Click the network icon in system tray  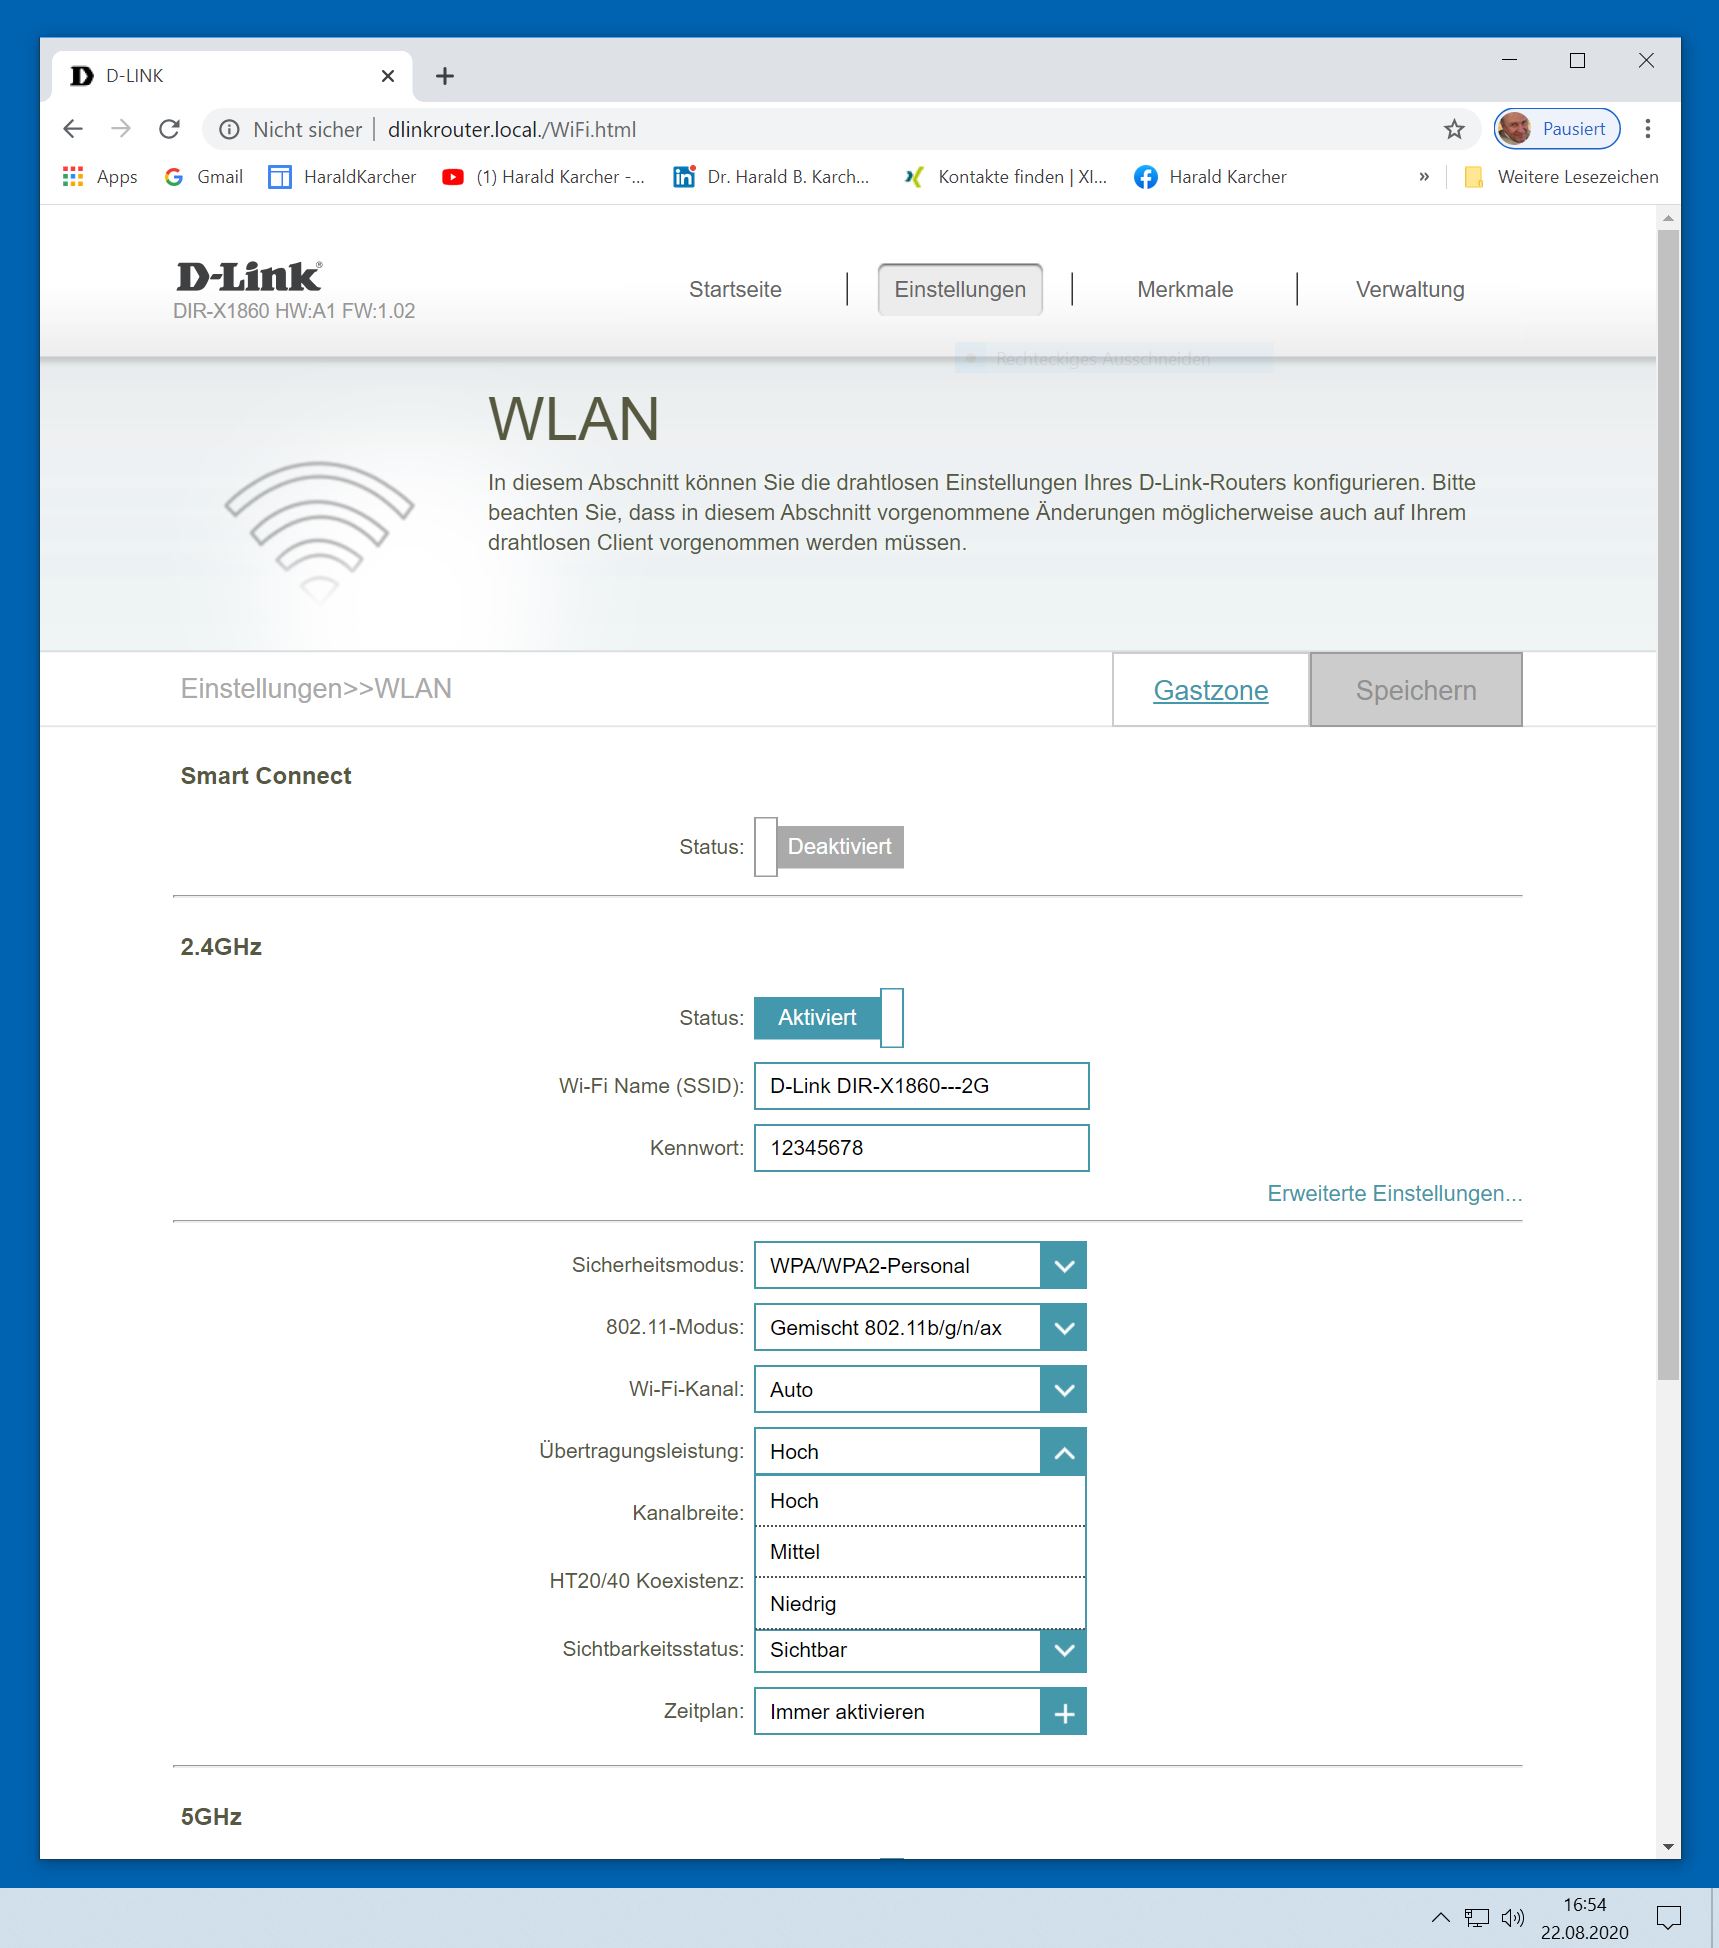(x=1477, y=1917)
